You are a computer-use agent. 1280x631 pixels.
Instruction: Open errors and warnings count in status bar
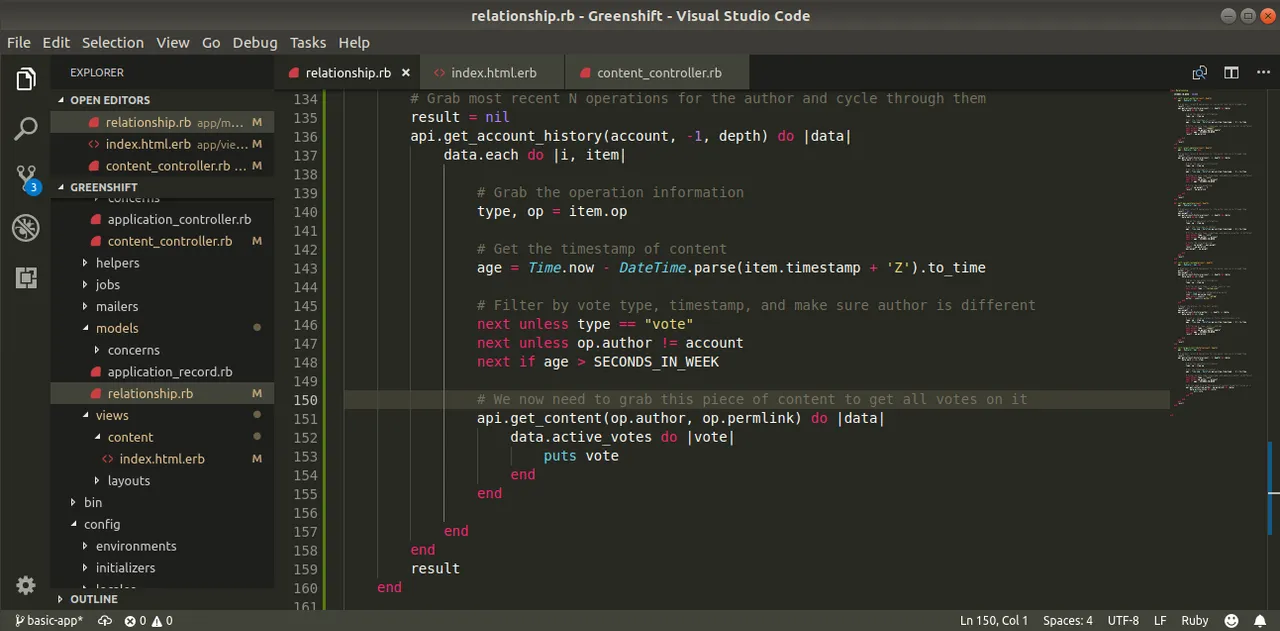click(148, 621)
